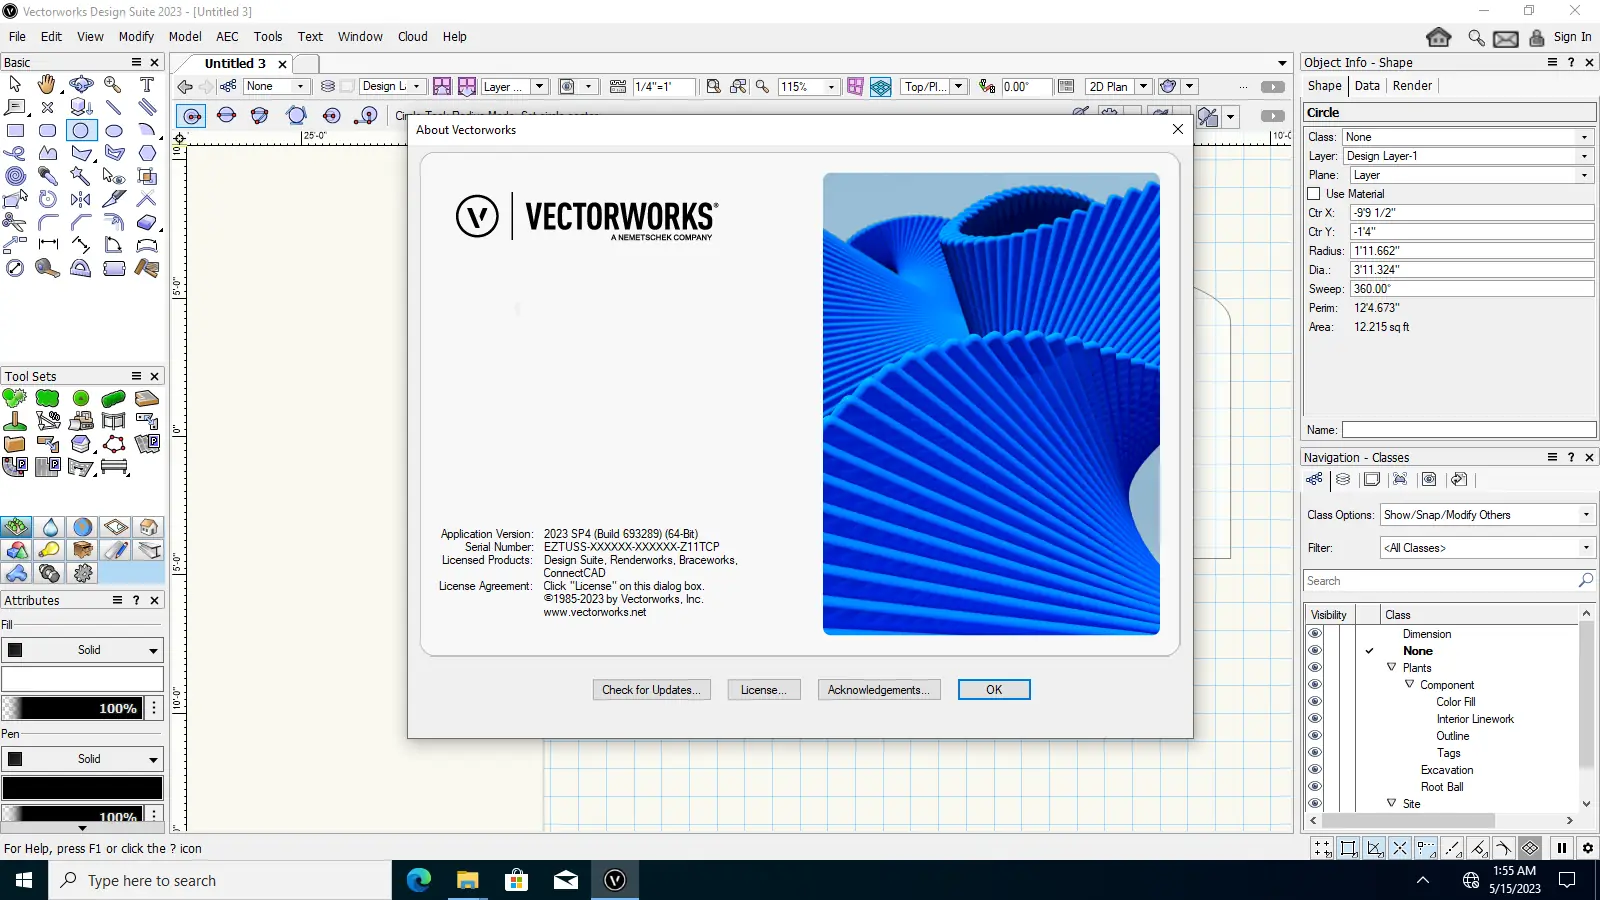Select the Spiral tool
This screenshot has height=900, width=1600.
(15, 176)
